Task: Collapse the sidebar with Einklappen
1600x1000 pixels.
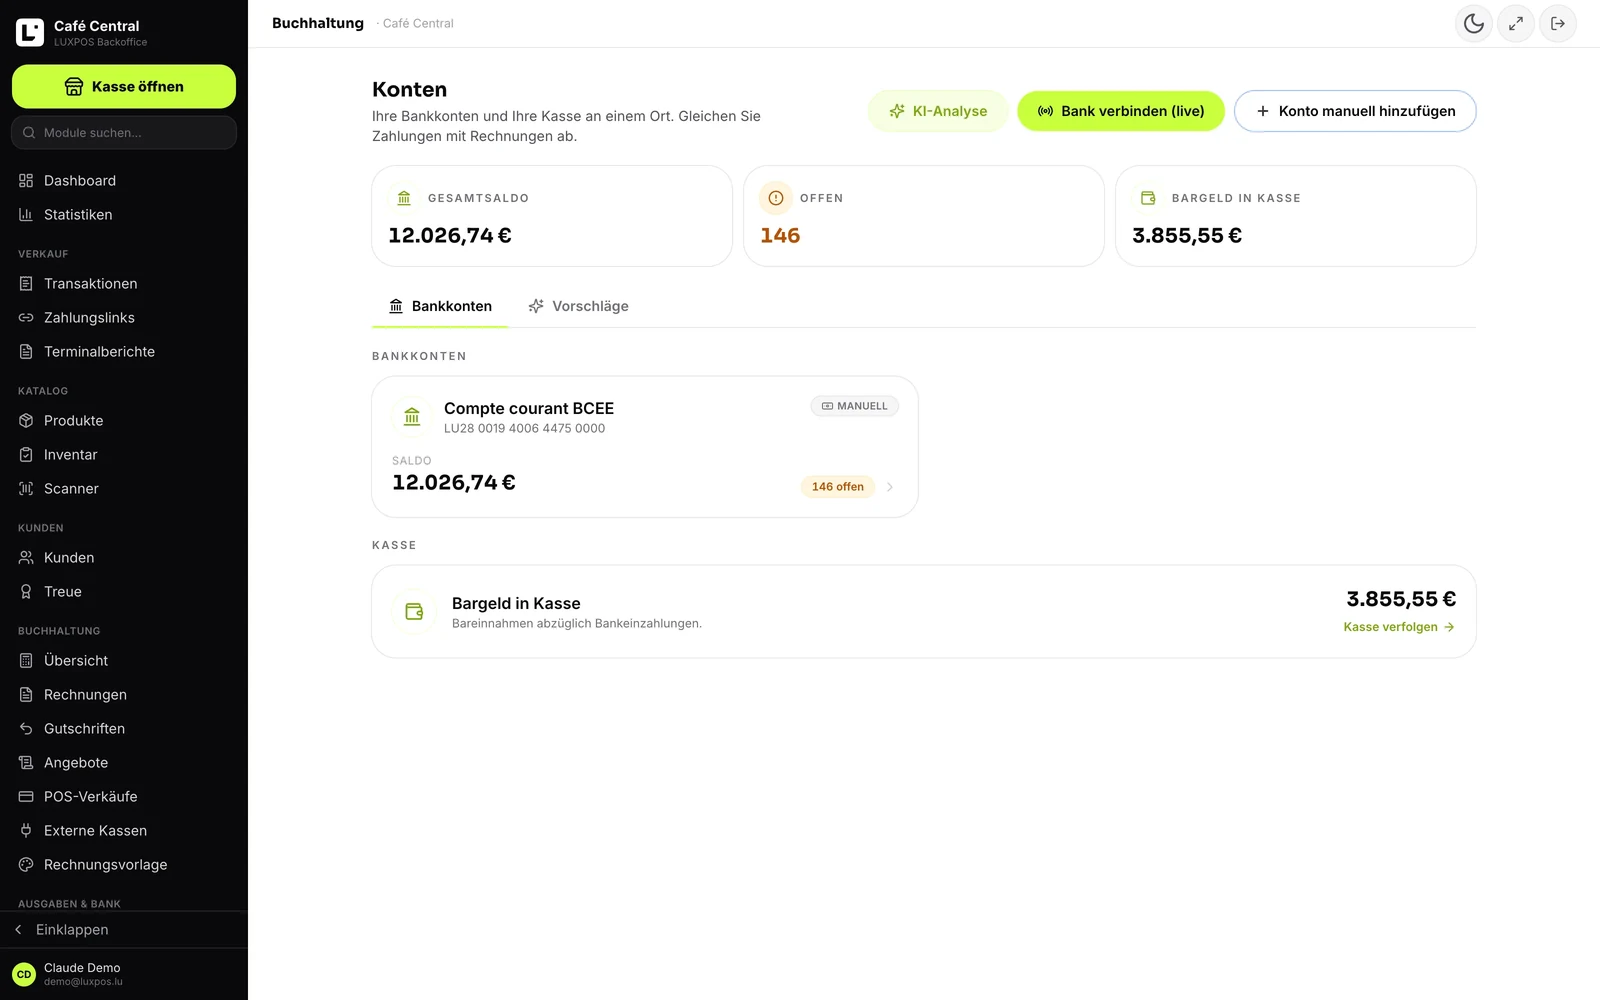Action: pyautogui.click(x=124, y=929)
